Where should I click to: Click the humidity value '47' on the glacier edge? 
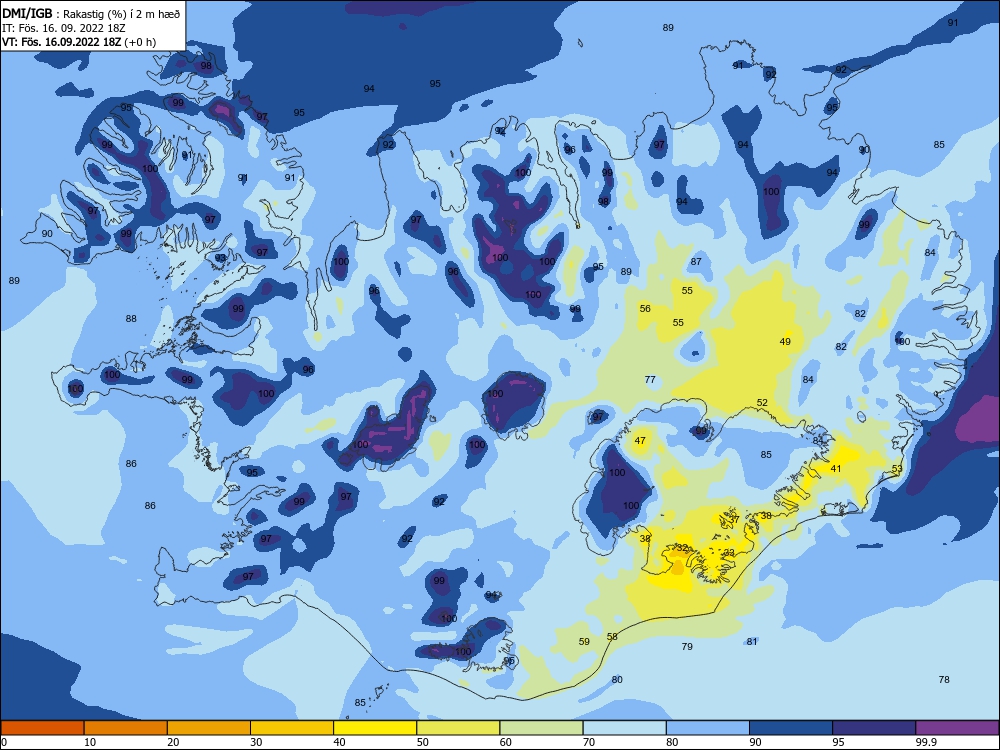click(640, 441)
